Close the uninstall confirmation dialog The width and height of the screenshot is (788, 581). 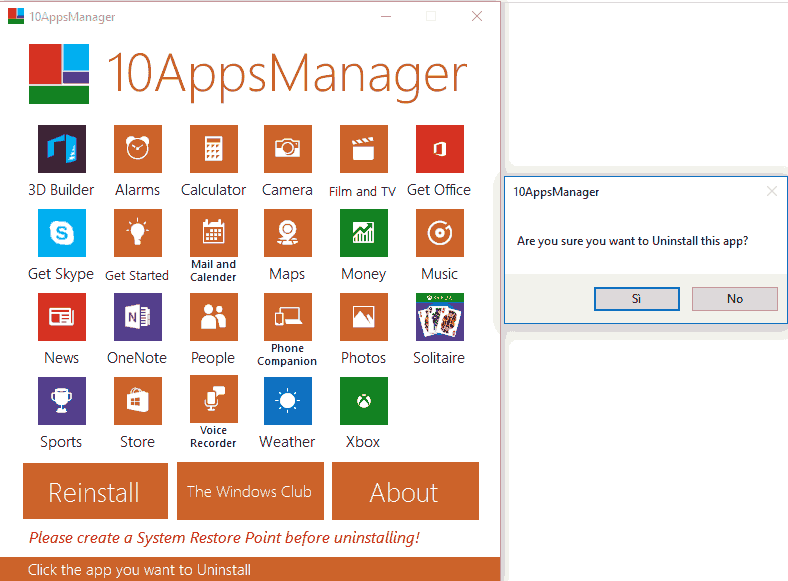(772, 191)
